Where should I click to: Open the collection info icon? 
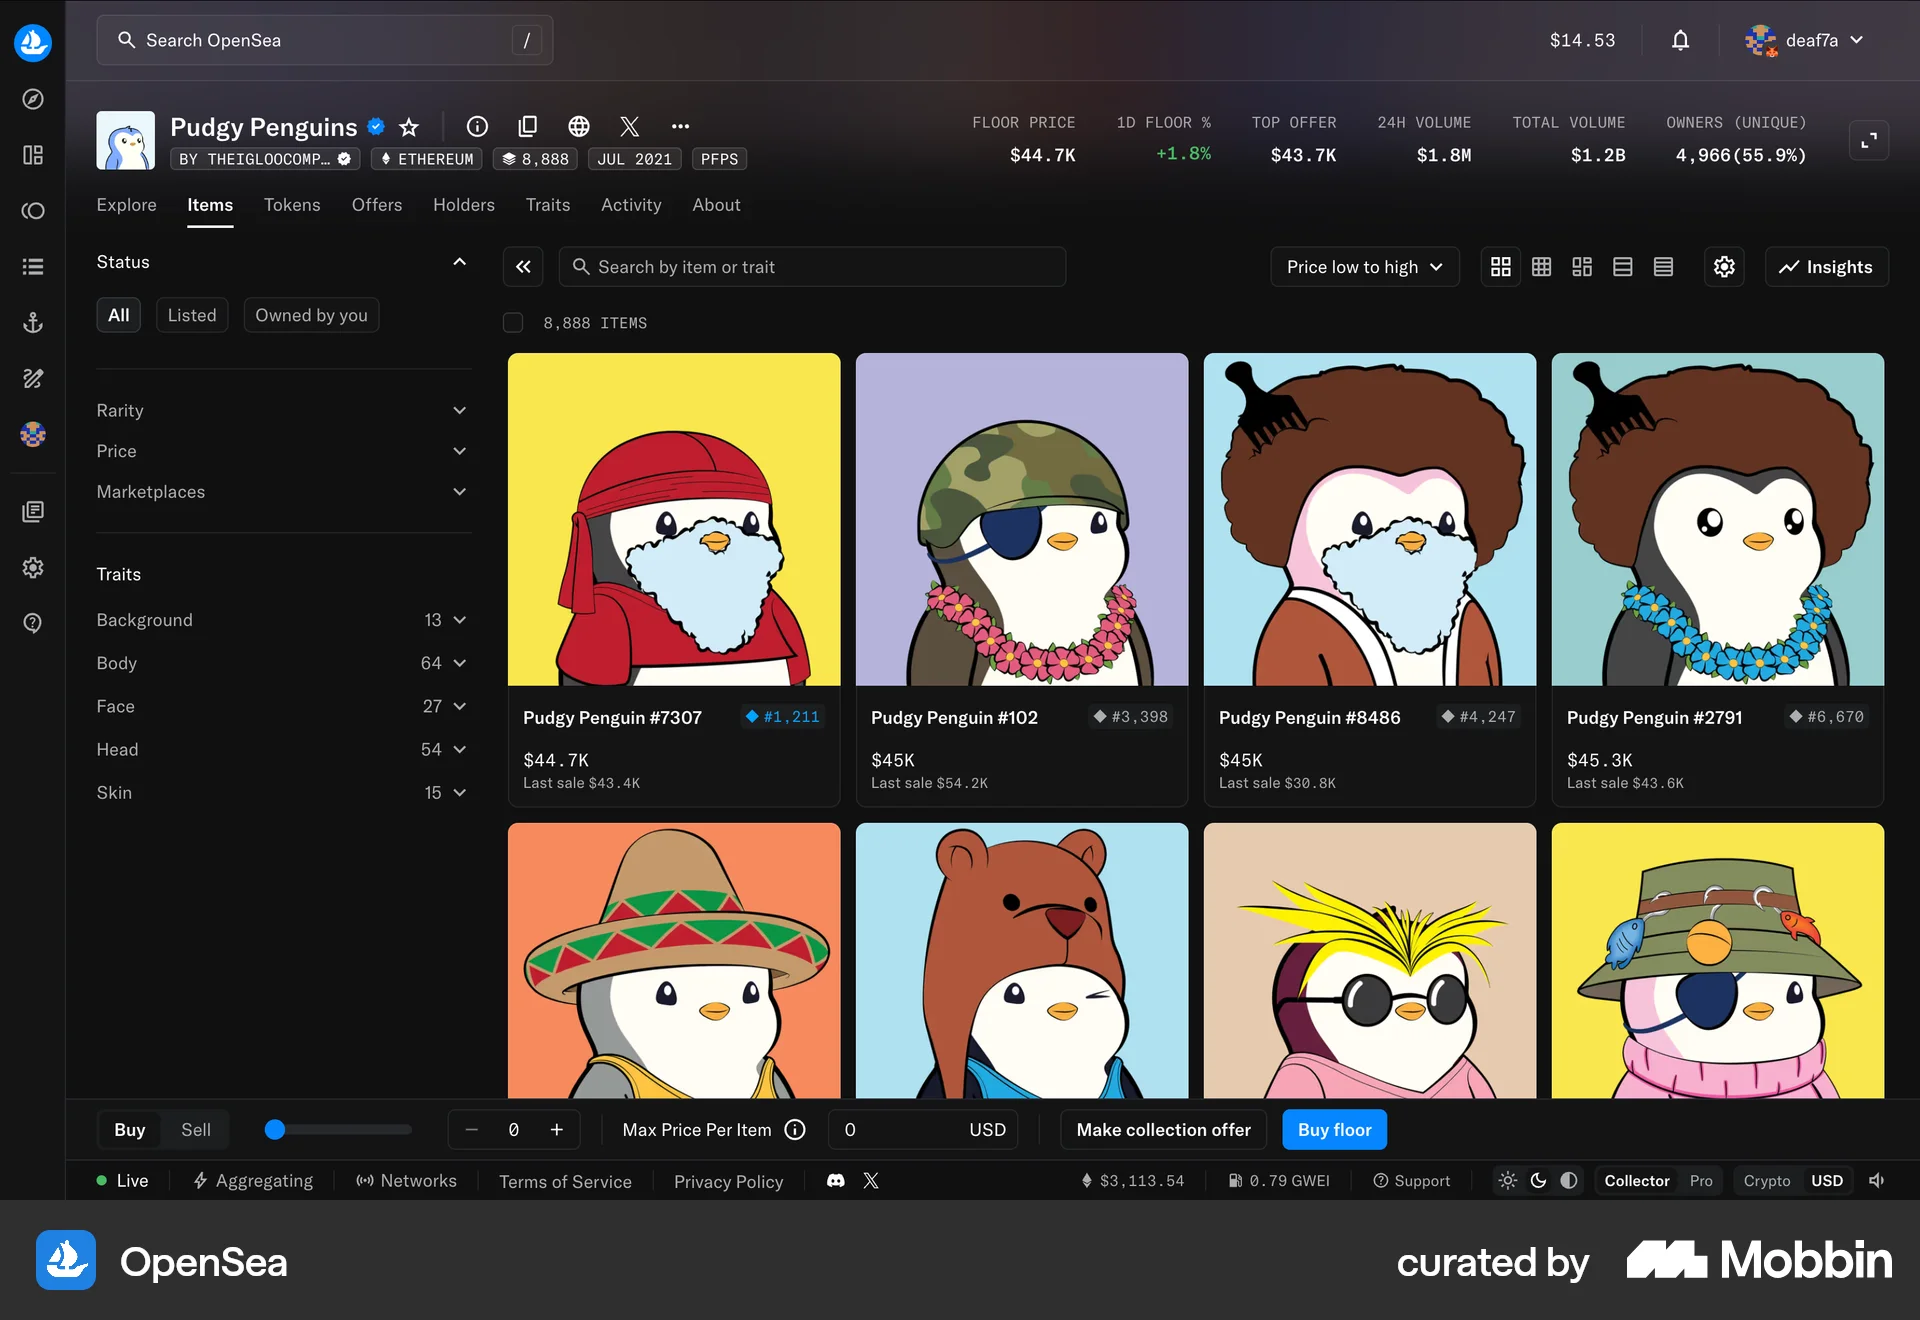click(x=477, y=126)
